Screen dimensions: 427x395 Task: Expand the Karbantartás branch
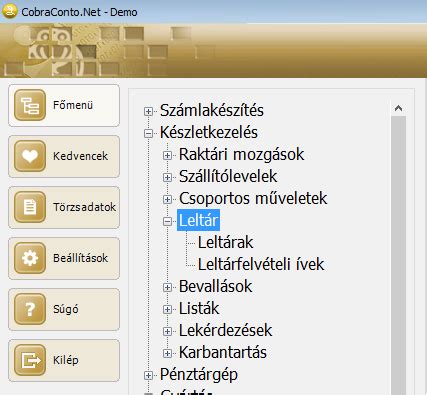tap(167, 353)
